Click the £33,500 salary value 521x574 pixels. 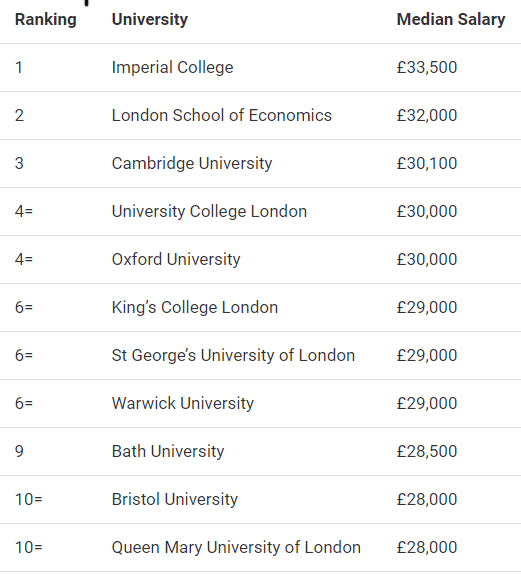pos(427,67)
